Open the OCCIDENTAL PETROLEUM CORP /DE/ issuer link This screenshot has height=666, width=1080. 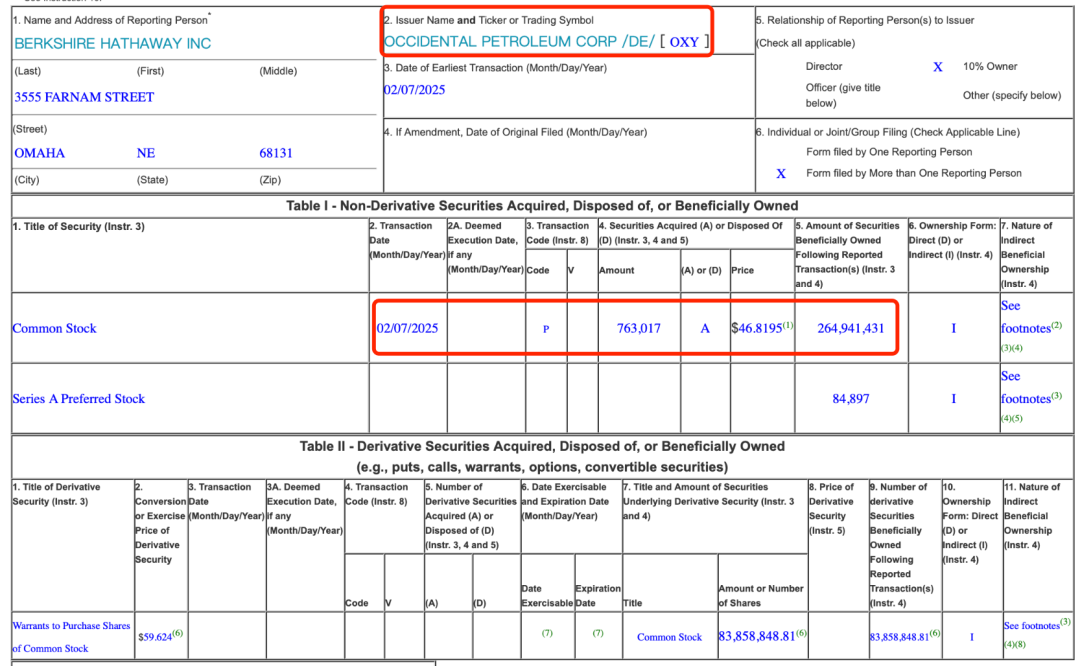519,41
